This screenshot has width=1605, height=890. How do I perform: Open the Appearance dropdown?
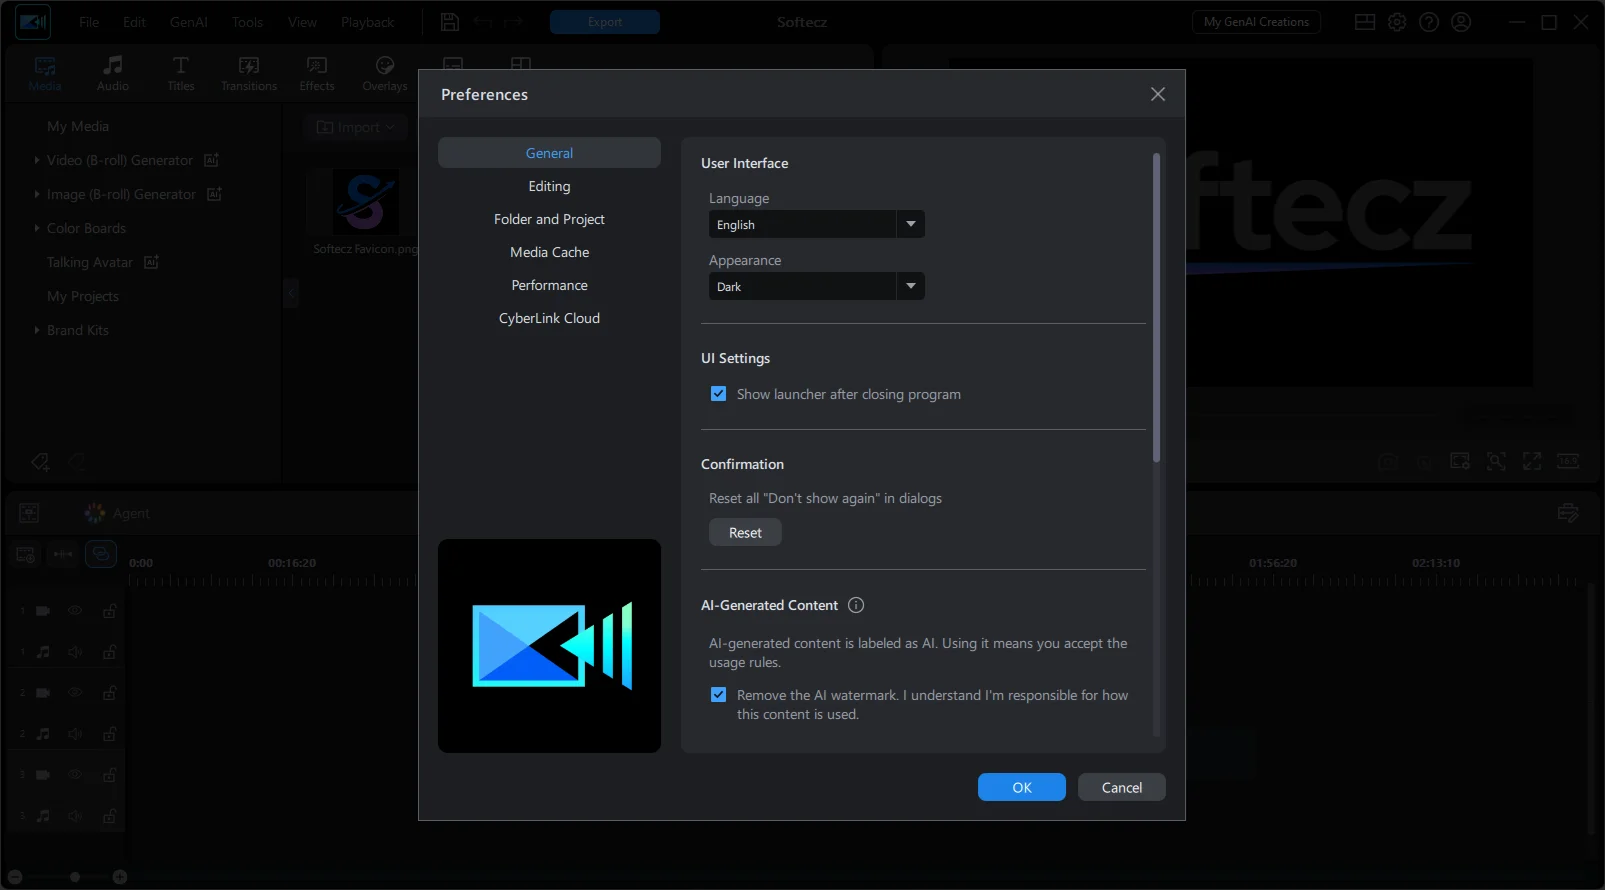[817, 286]
